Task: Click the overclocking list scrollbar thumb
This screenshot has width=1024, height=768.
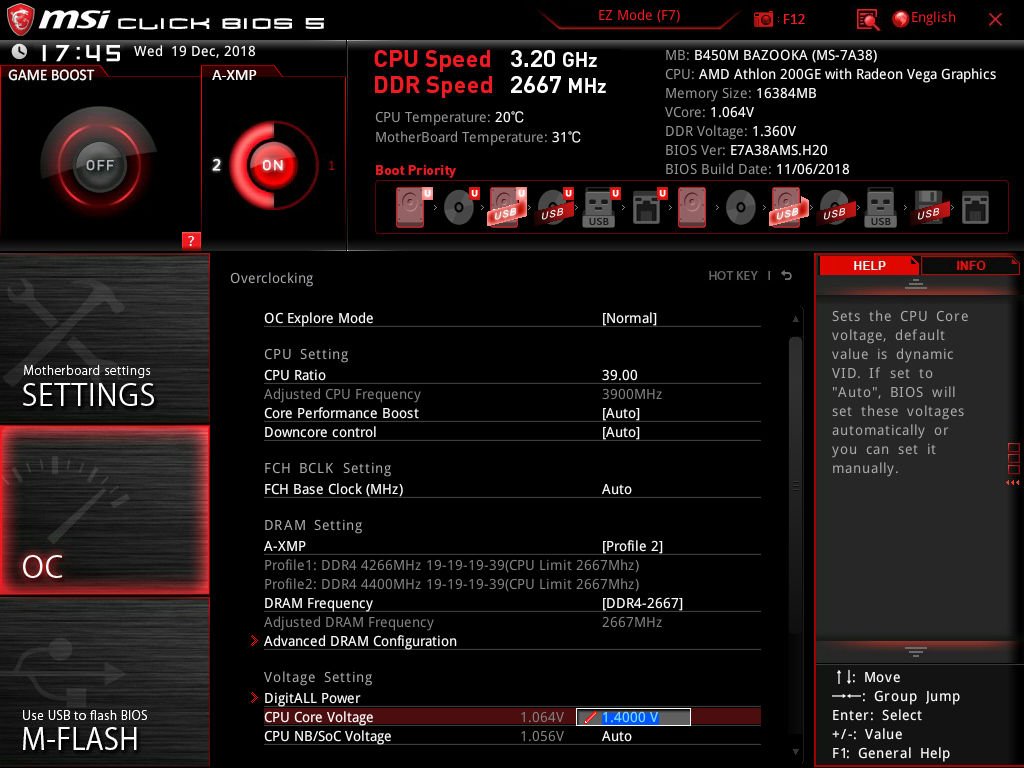Action: coord(795,485)
